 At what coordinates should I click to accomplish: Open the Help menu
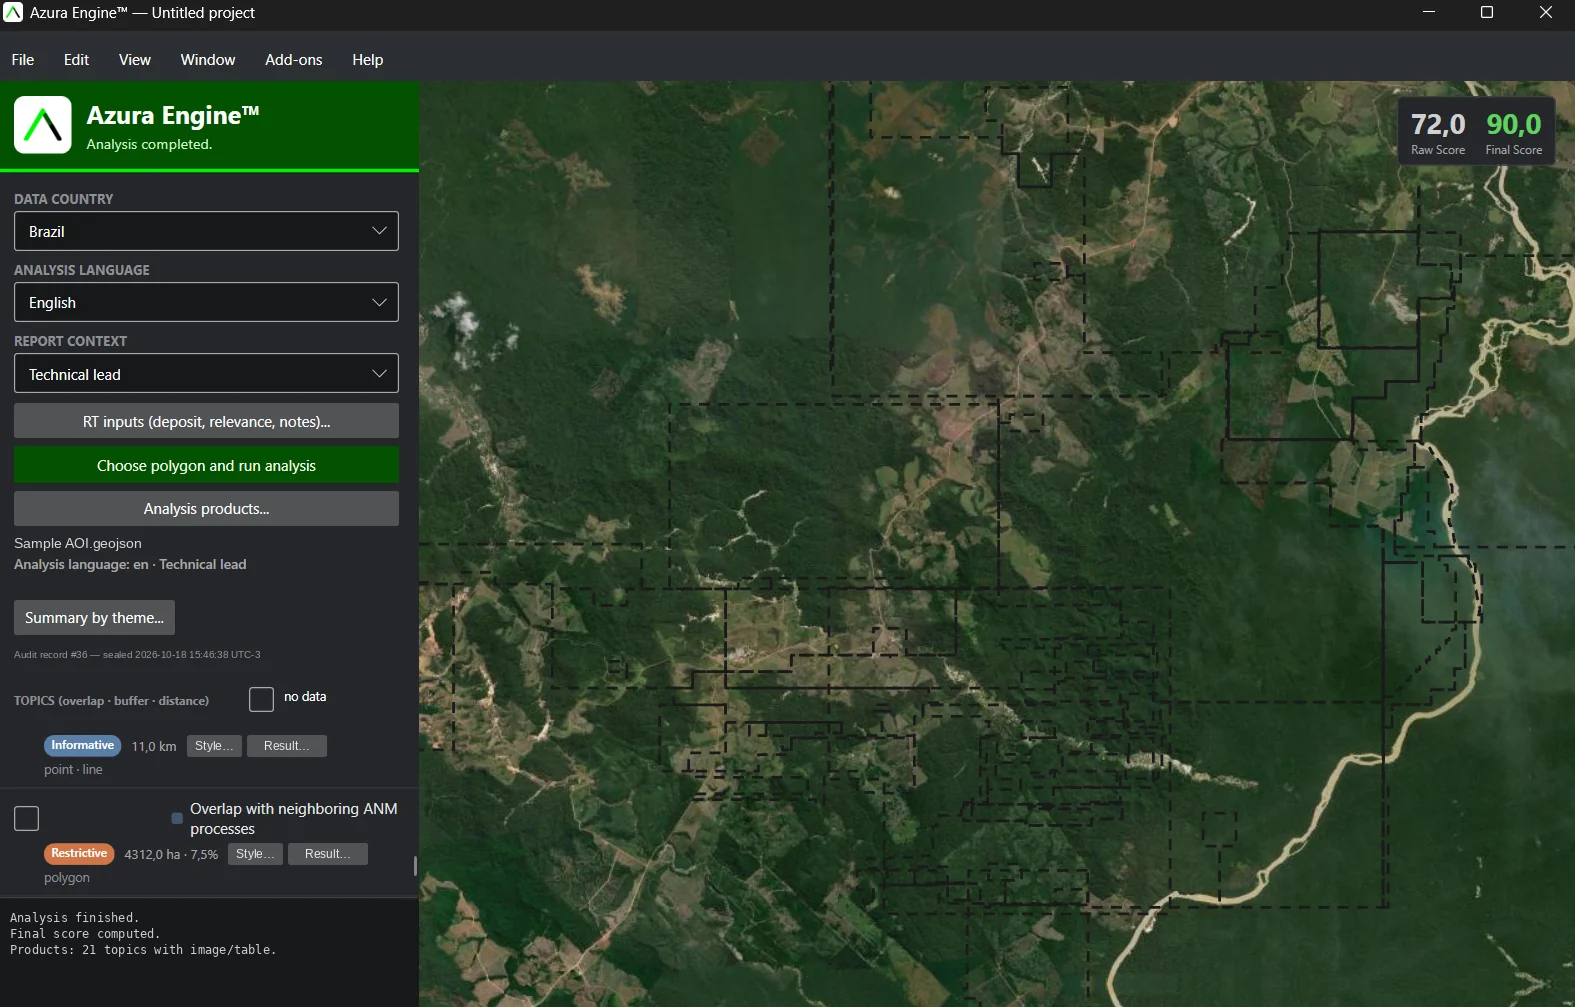[x=367, y=60]
